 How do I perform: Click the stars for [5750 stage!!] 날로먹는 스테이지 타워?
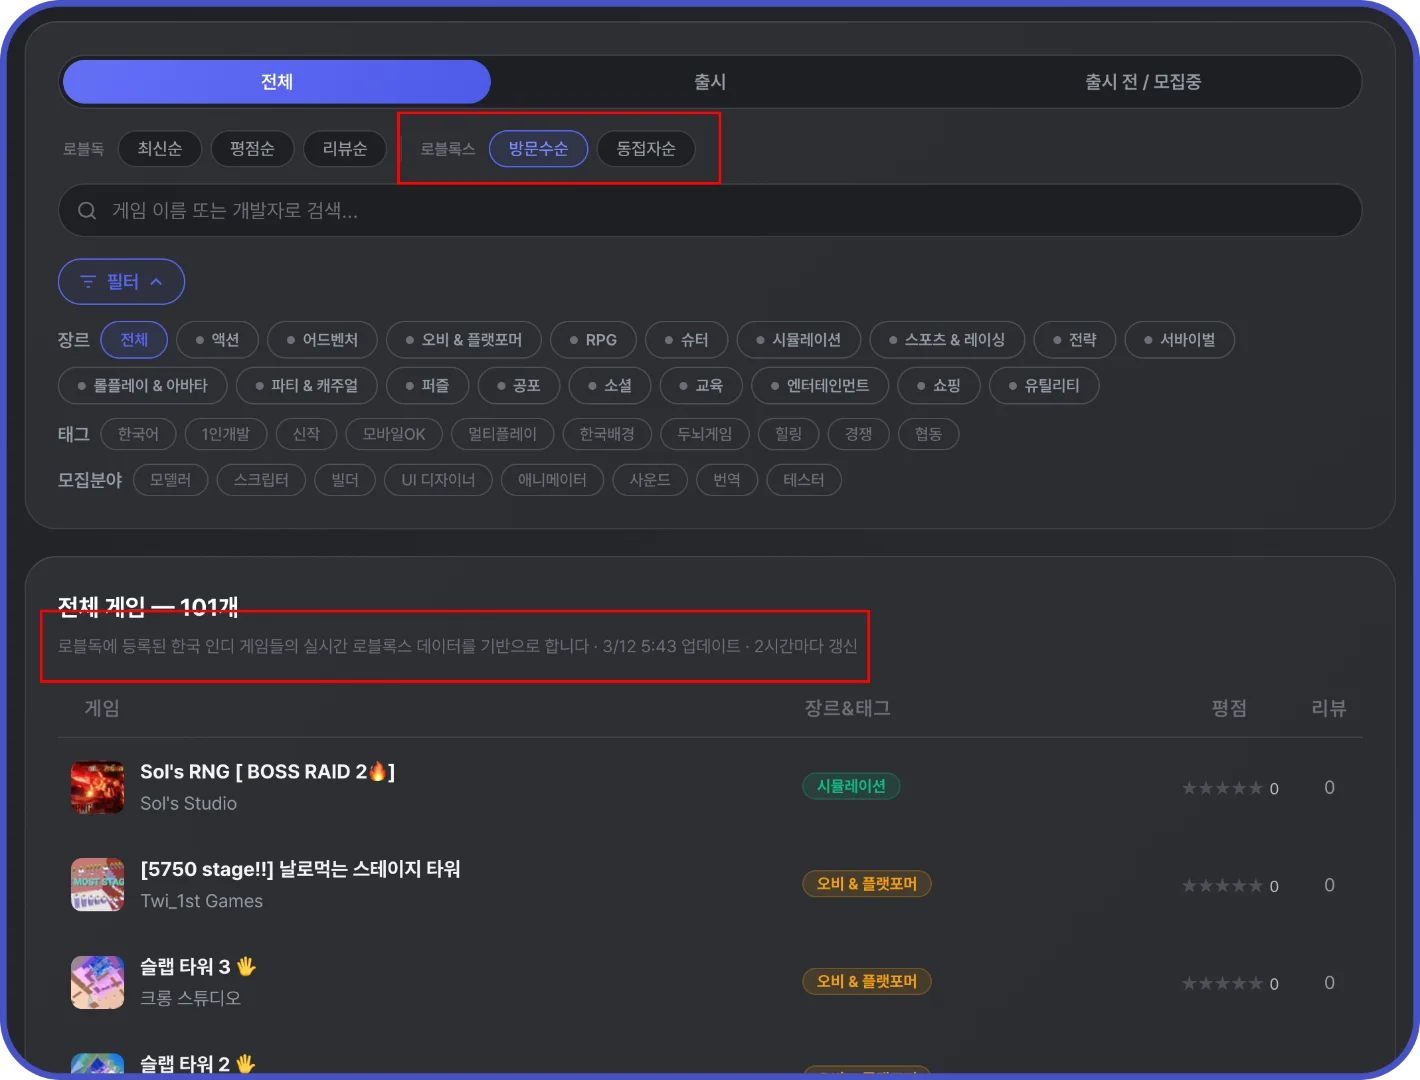[x=1222, y=885]
